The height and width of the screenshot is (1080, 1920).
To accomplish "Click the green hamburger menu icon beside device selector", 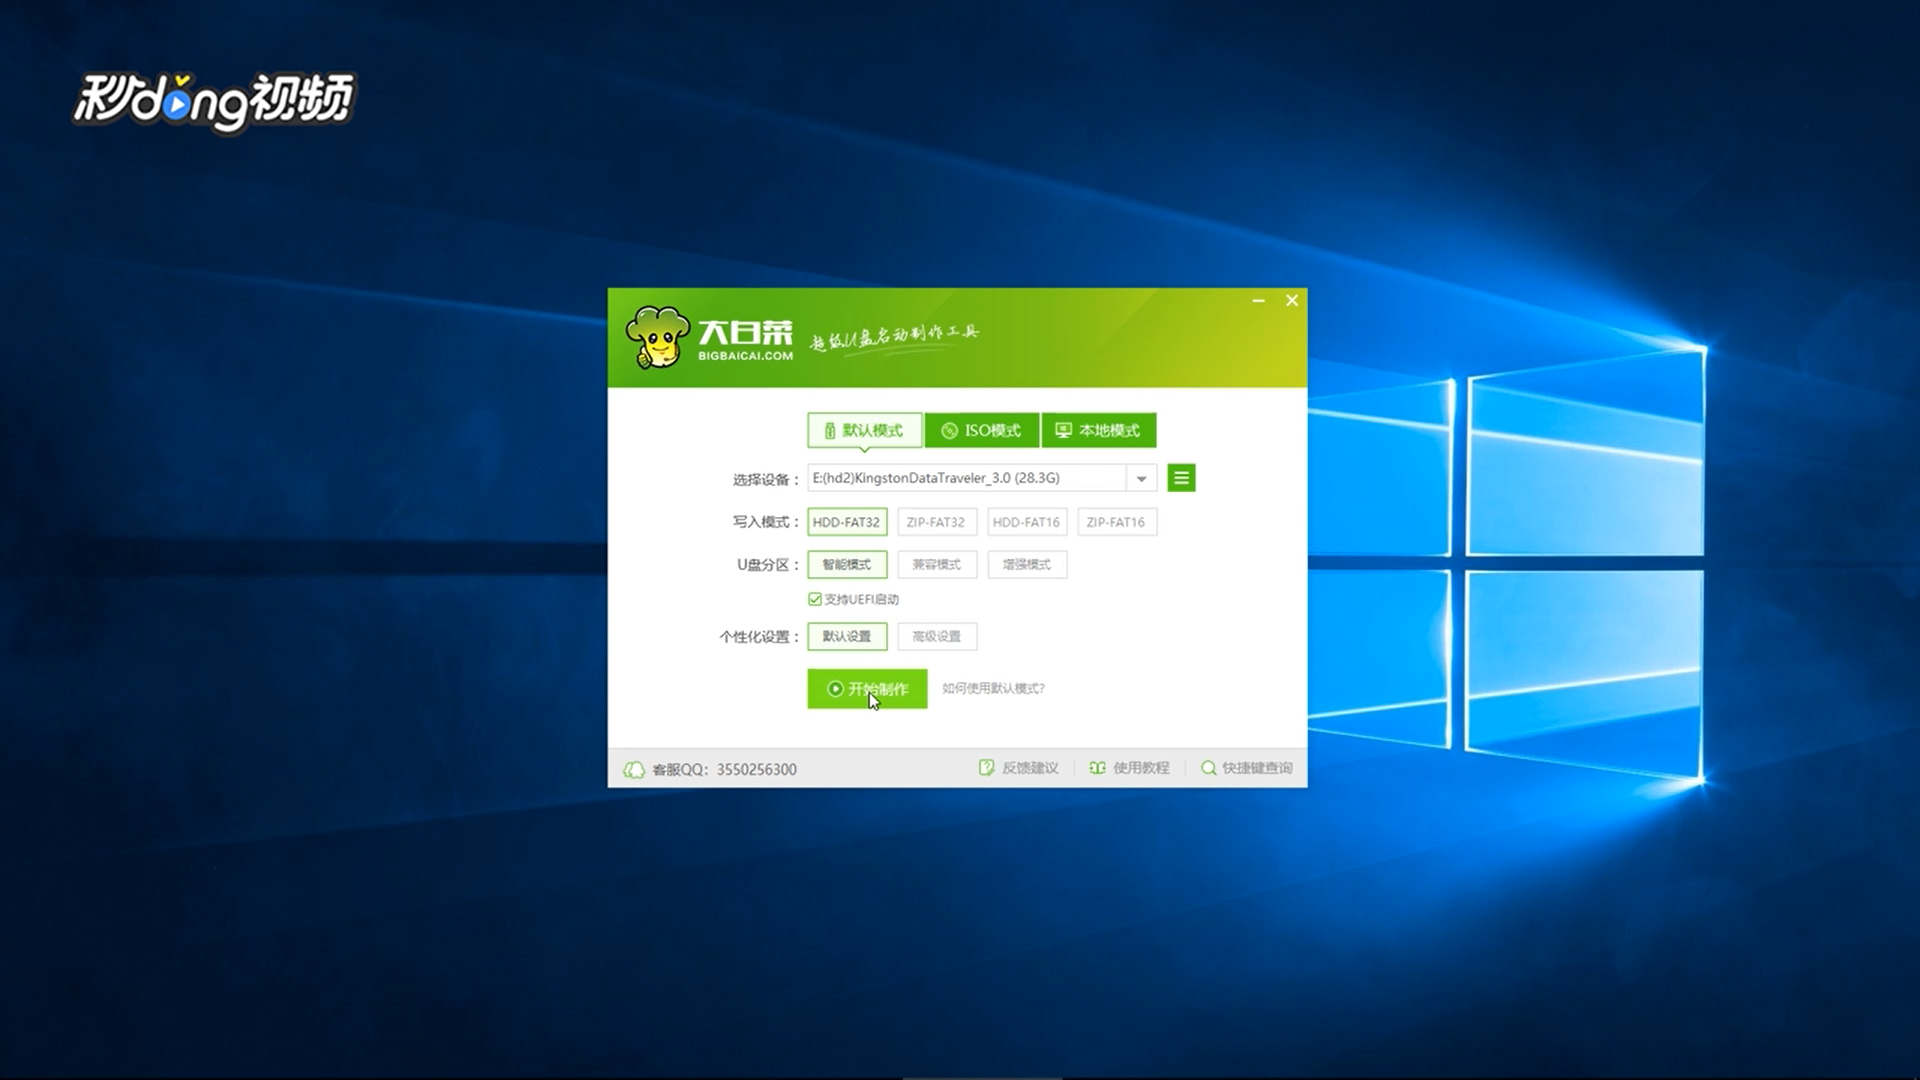I will [x=1181, y=478].
